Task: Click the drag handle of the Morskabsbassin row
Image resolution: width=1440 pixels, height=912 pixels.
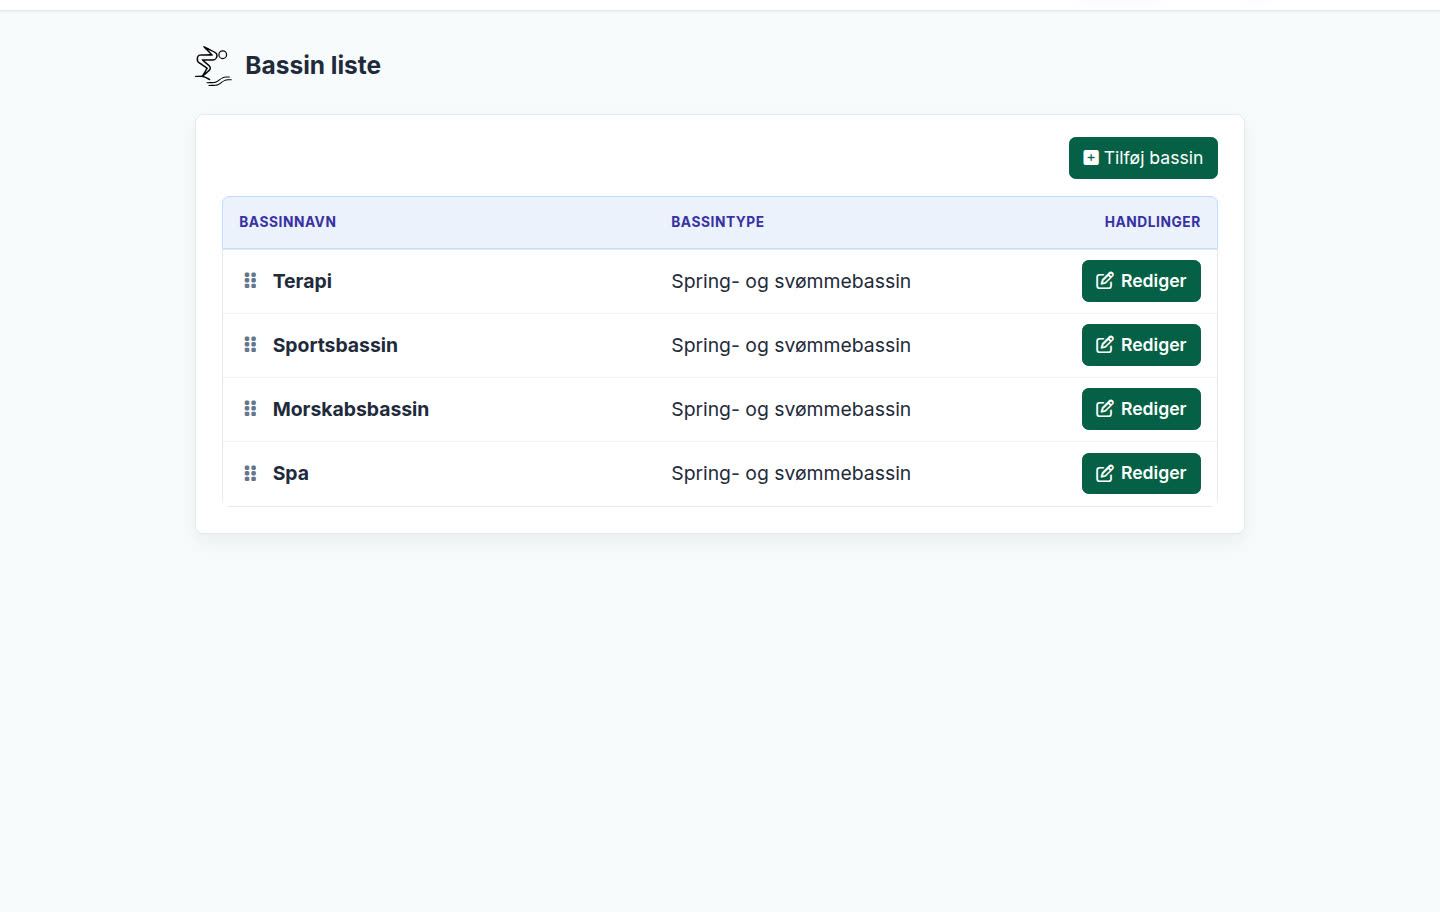Action: pyautogui.click(x=250, y=409)
